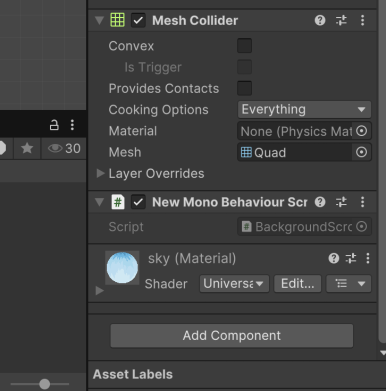Open sky Material more options menu

click(x=368, y=258)
